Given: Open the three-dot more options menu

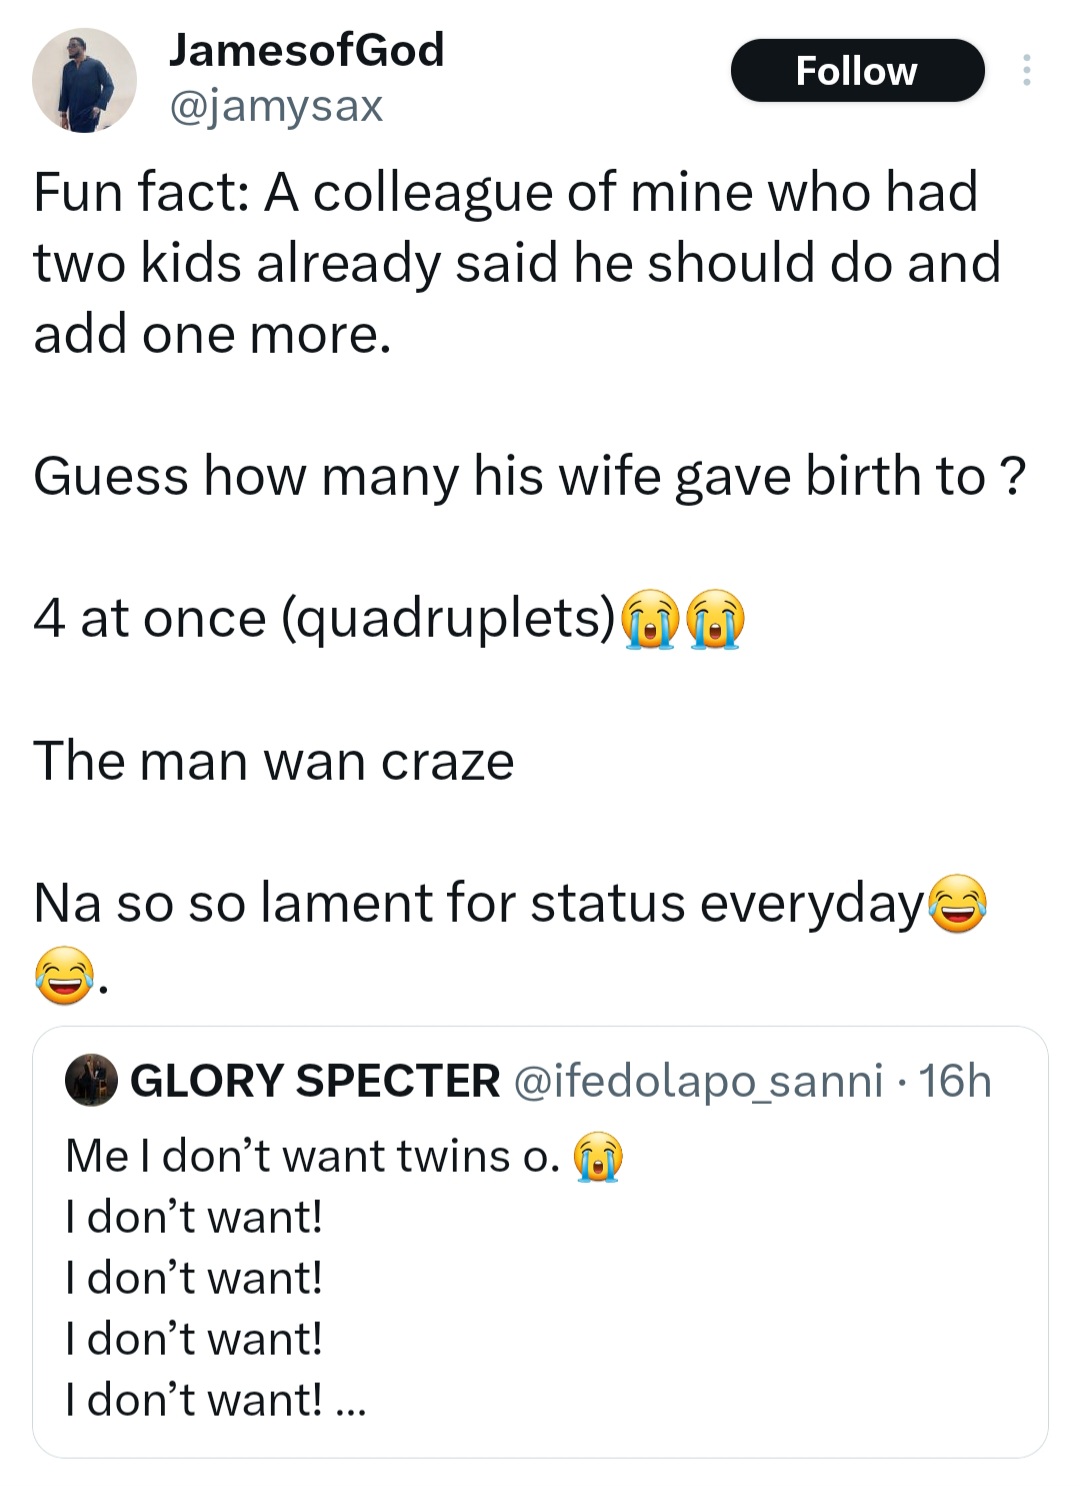Looking at the screenshot, I should coord(1025,71).
